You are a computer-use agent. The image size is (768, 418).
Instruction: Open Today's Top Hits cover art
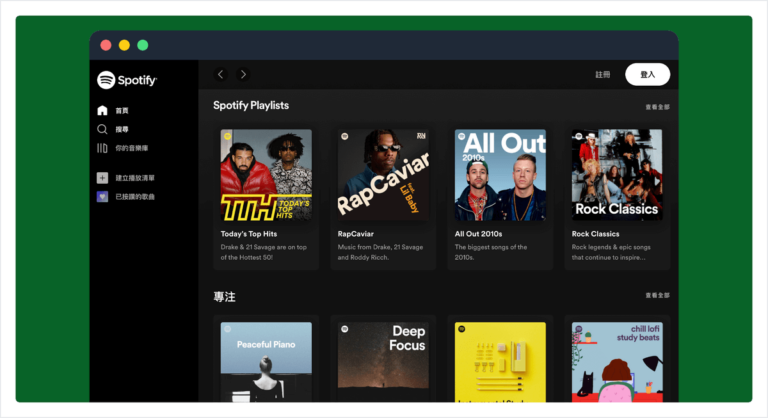[266, 175]
